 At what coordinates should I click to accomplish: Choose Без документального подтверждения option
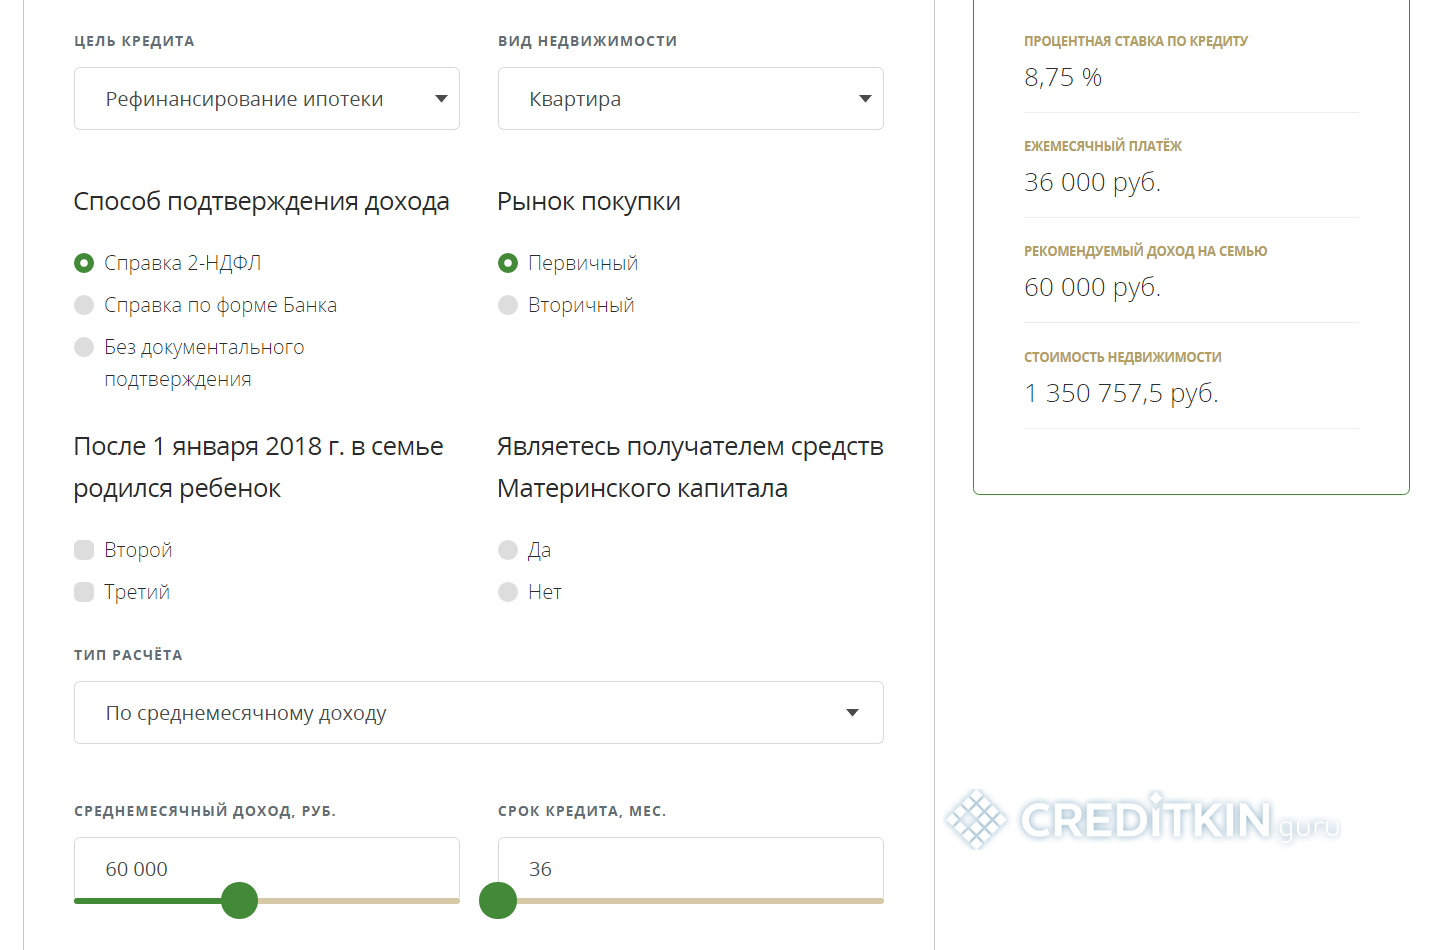pos(84,347)
